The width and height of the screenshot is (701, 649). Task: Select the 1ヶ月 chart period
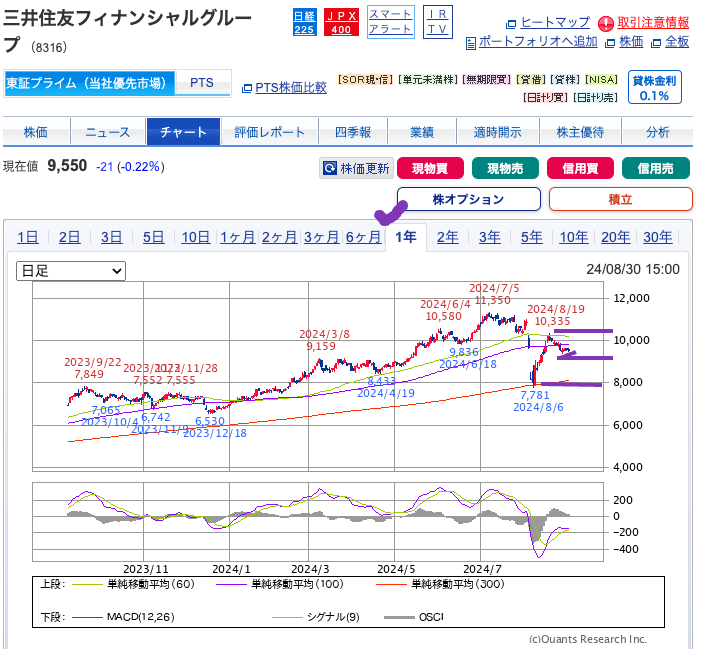[237, 237]
